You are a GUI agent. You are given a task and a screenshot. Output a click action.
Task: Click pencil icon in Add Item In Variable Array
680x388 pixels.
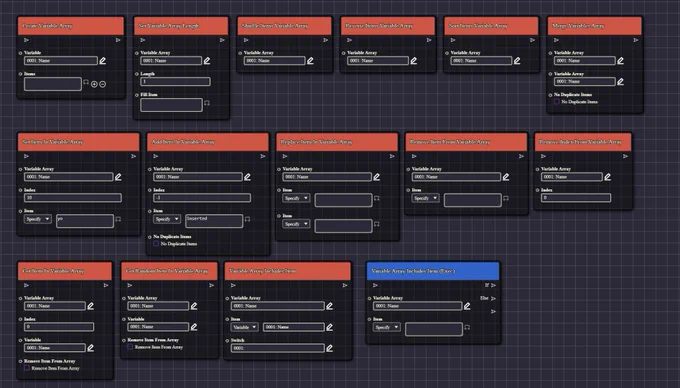coord(247,177)
